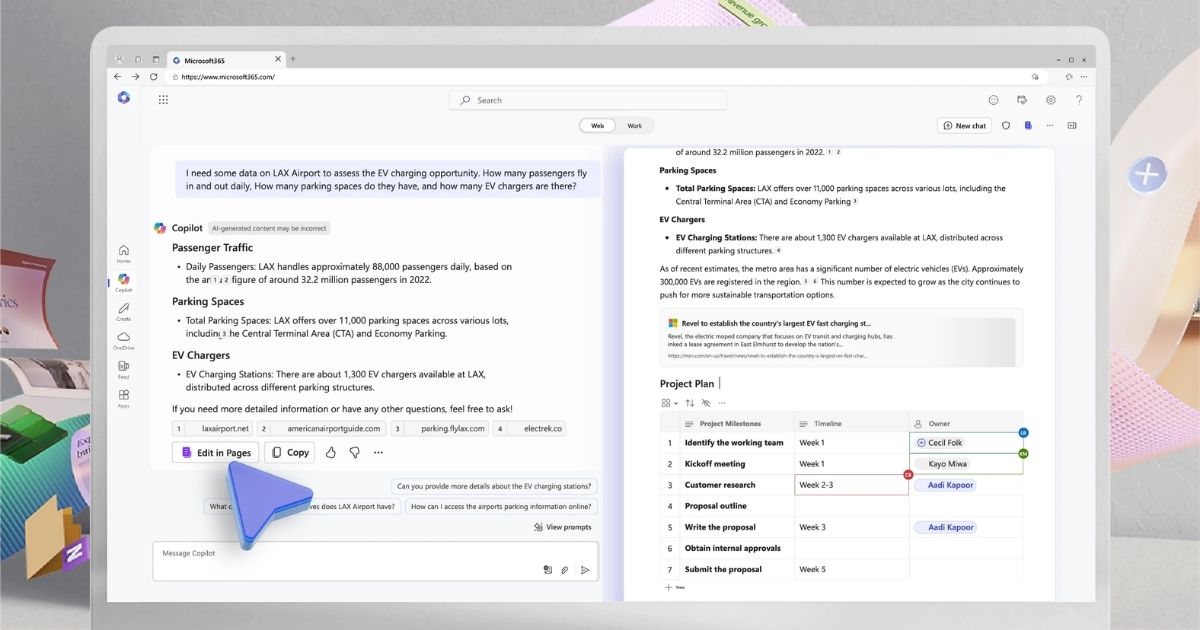
Task: Open the purple Pages icon beside New chat
Action: coord(1027,126)
